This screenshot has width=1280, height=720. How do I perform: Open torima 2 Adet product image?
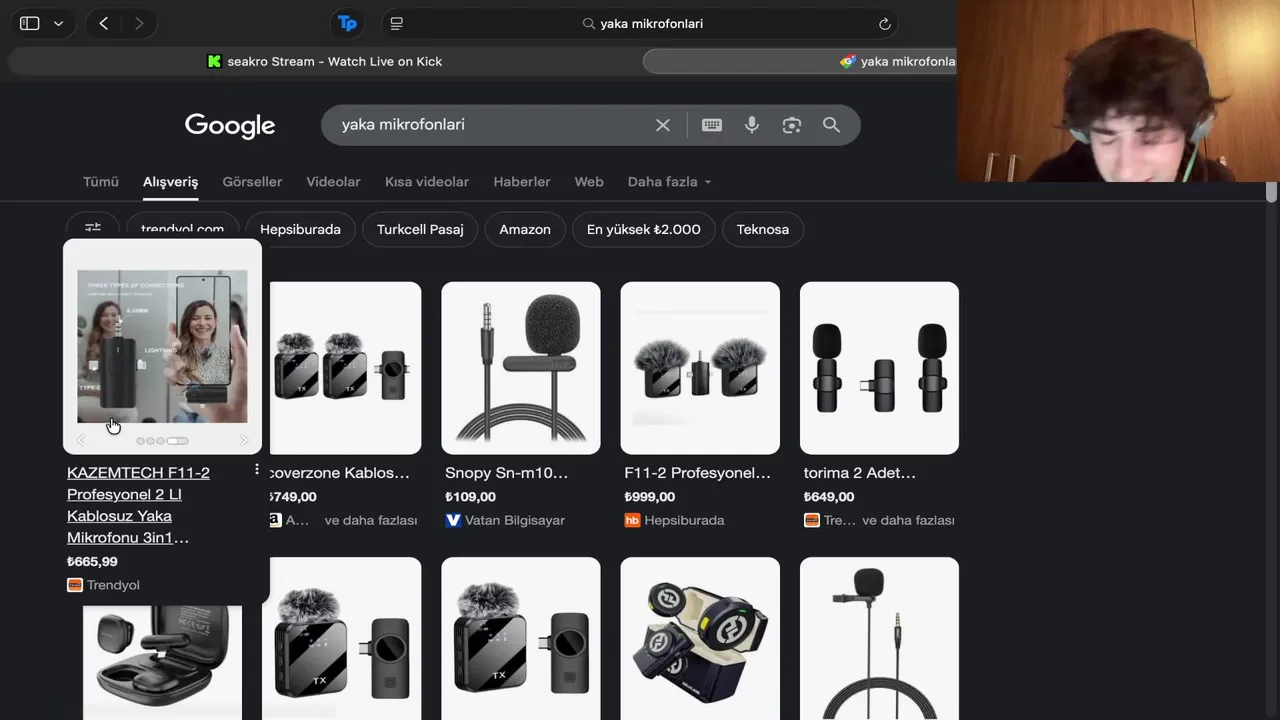point(879,368)
